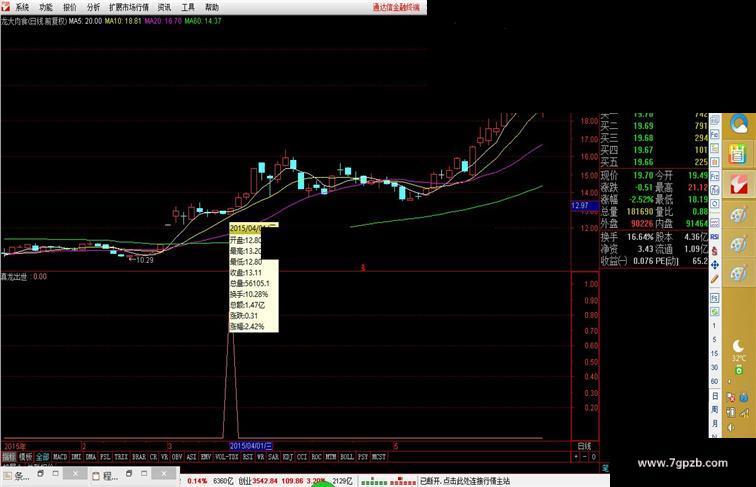This screenshot has height=487, width=756.
Task: Click the 程... minimized window icon
Action: pyautogui.click(x=105, y=476)
